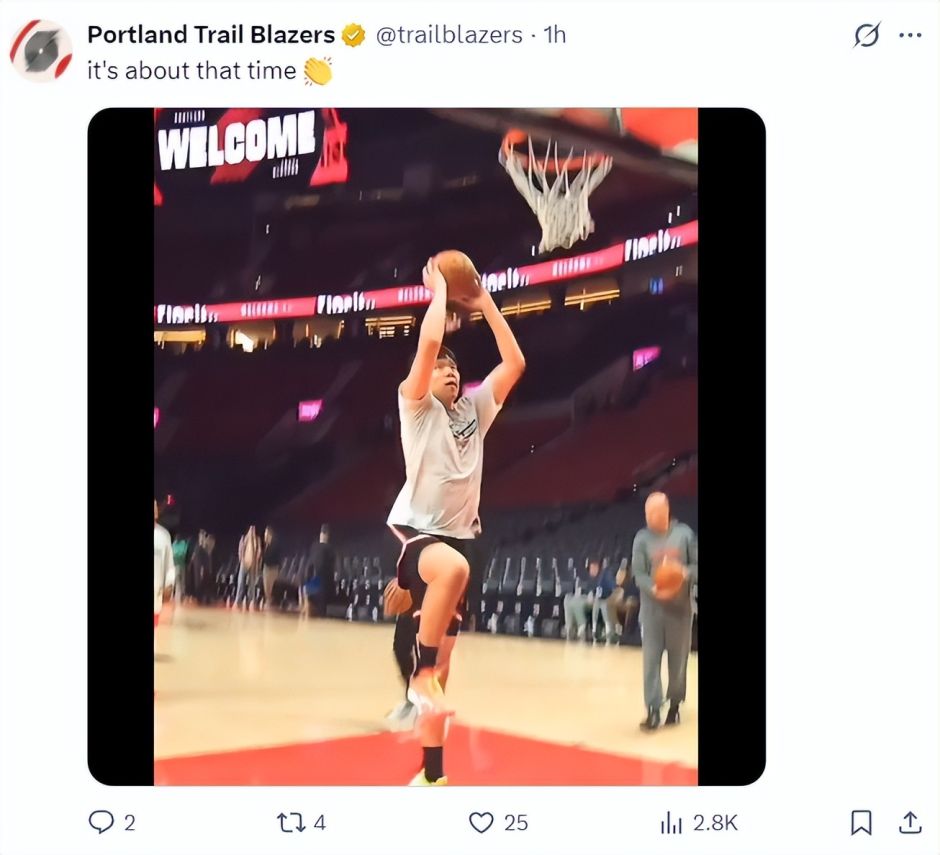Click the like count number 25
Screen dimensions: 940x855
pos(515,822)
